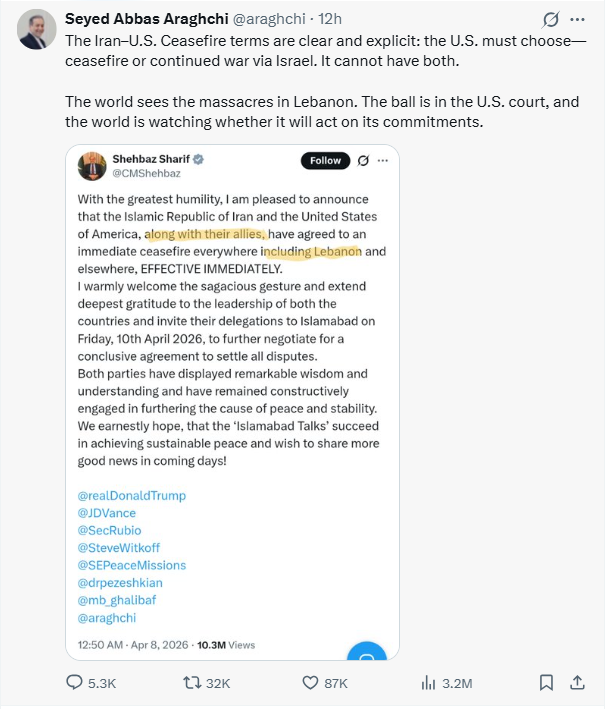Go to @SteveWitkoff profile mention
The height and width of the screenshot is (709, 614).
(118, 548)
